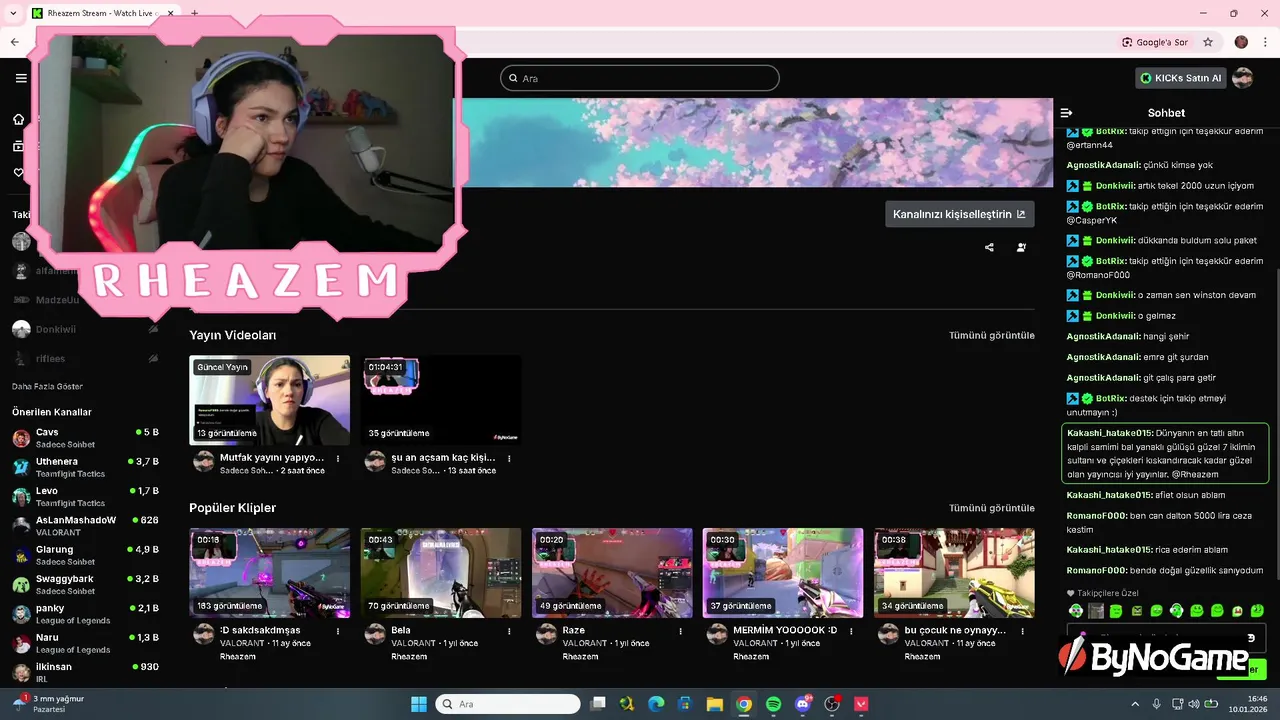Click the share channel icon

(989, 247)
